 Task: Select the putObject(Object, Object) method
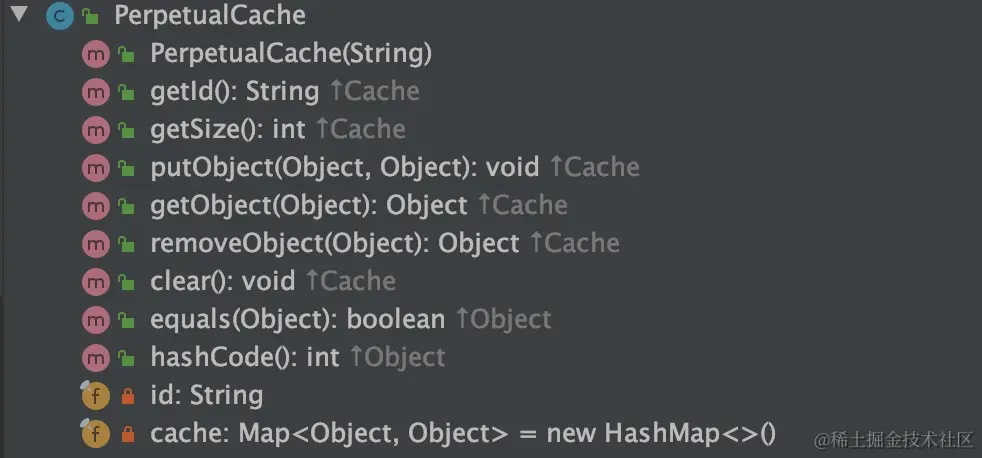pyautogui.click(x=344, y=168)
